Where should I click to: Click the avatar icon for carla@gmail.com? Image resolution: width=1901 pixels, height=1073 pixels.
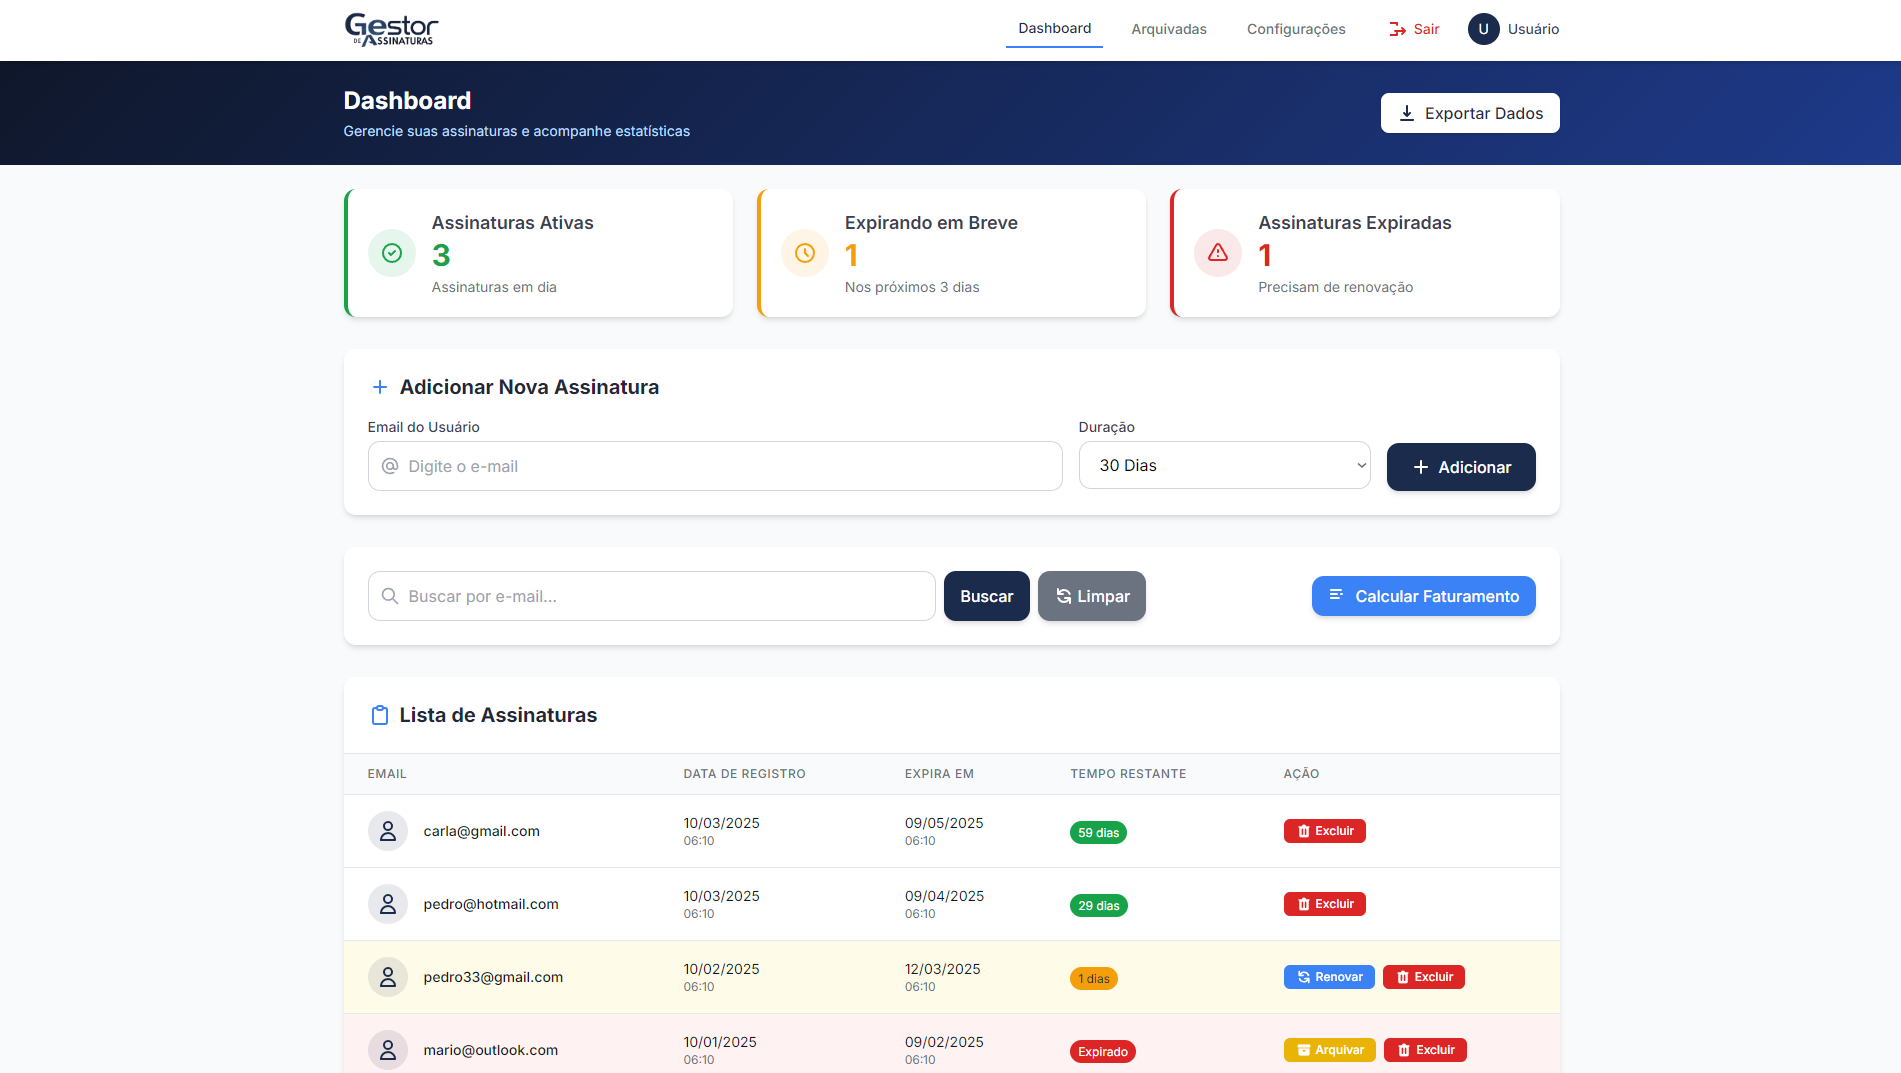point(388,831)
